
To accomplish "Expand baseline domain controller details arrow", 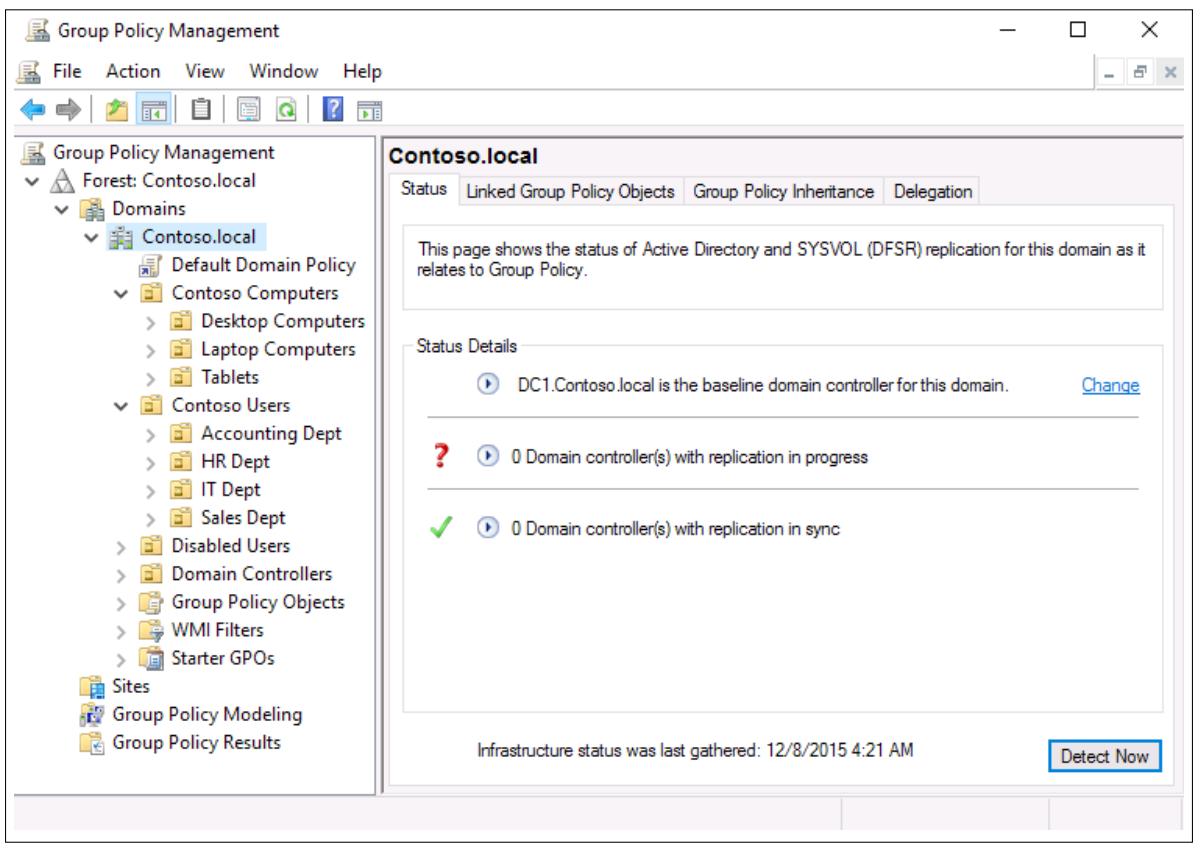I will (x=489, y=384).
